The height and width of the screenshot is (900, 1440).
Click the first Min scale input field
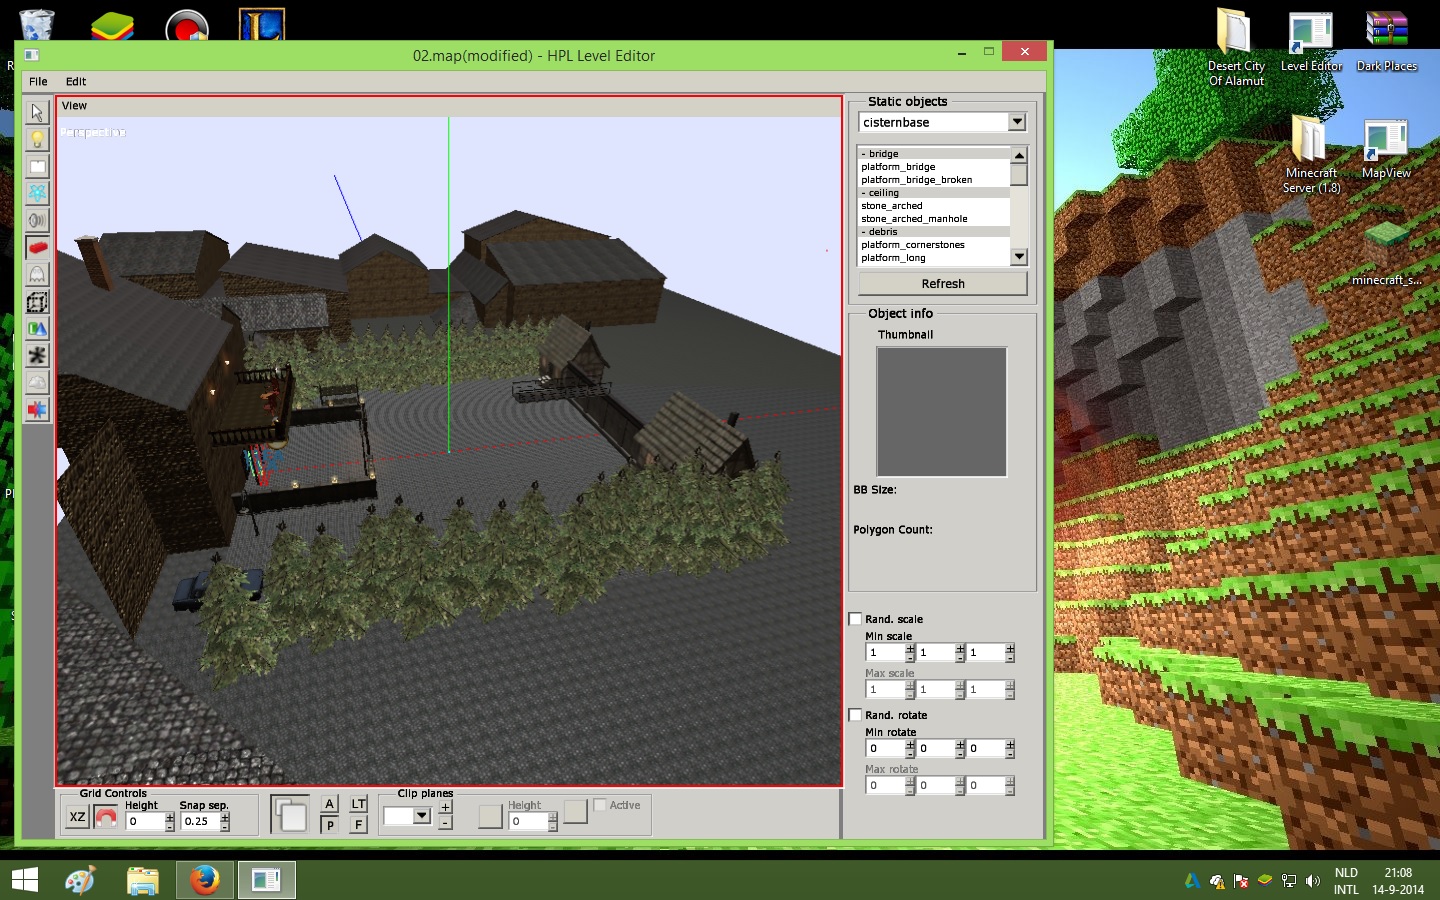(885, 652)
